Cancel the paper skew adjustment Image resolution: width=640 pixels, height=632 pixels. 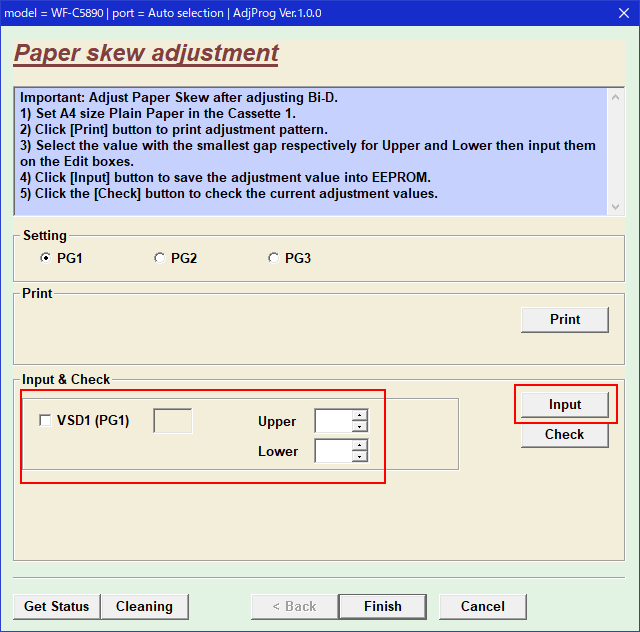483,606
